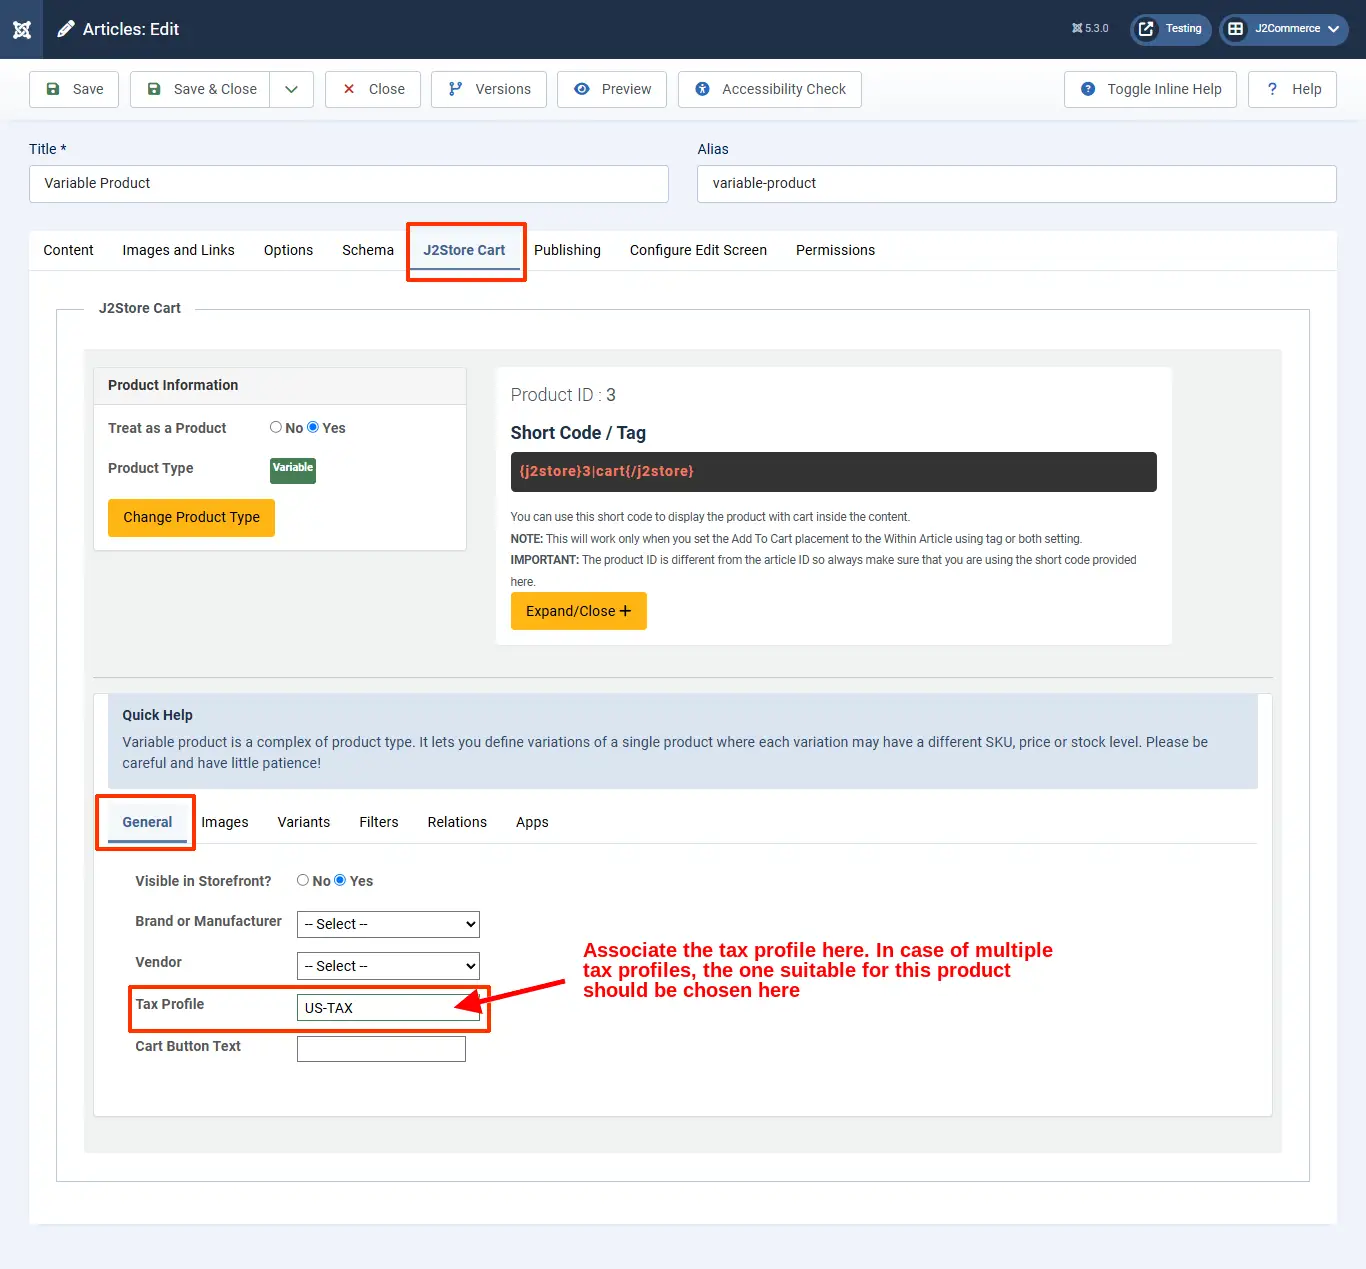Viewport: 1366px width, 1269px height.
Task: Open the Permissions tab
Action: [x=835, y=250]
